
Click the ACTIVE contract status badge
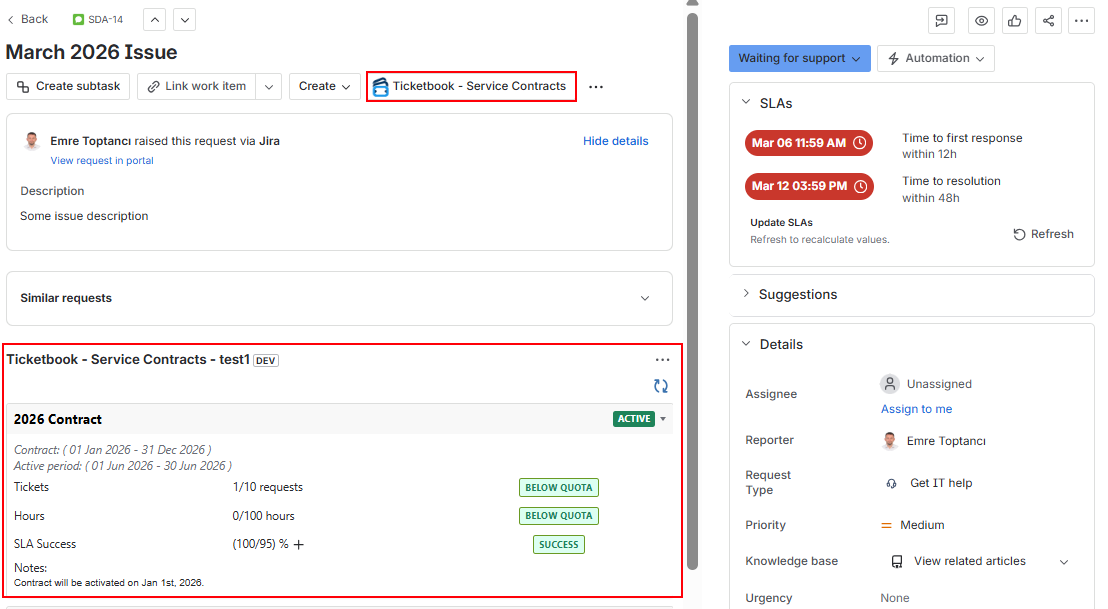[x=634, y=419]
